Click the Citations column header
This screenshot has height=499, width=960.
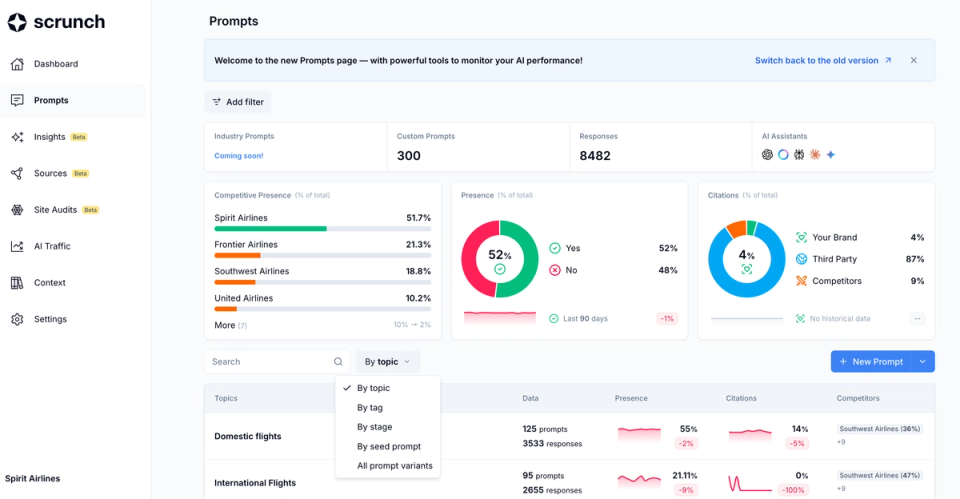pos(741,398)
